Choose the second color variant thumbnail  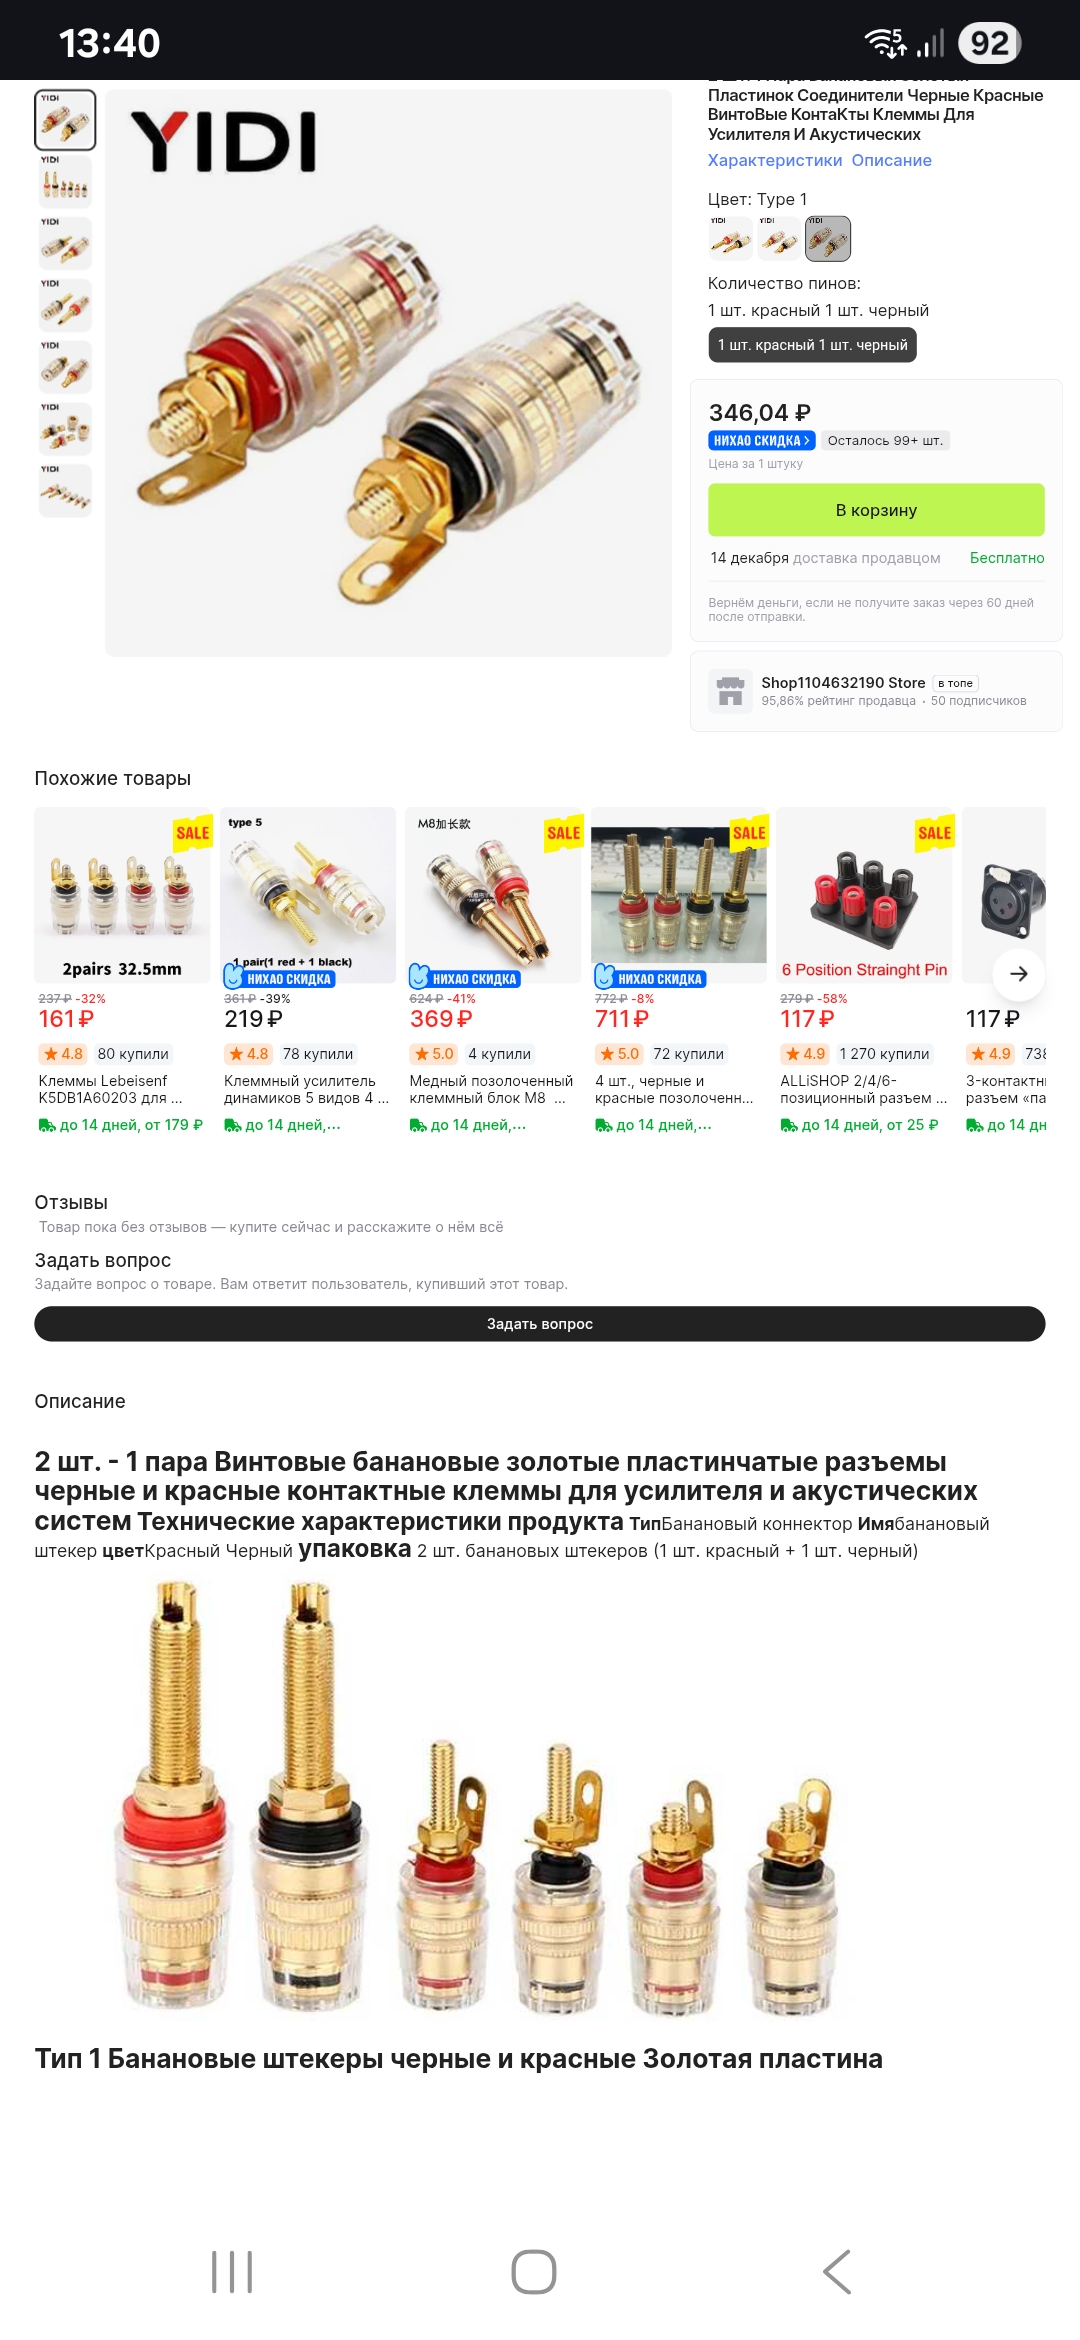779,238
